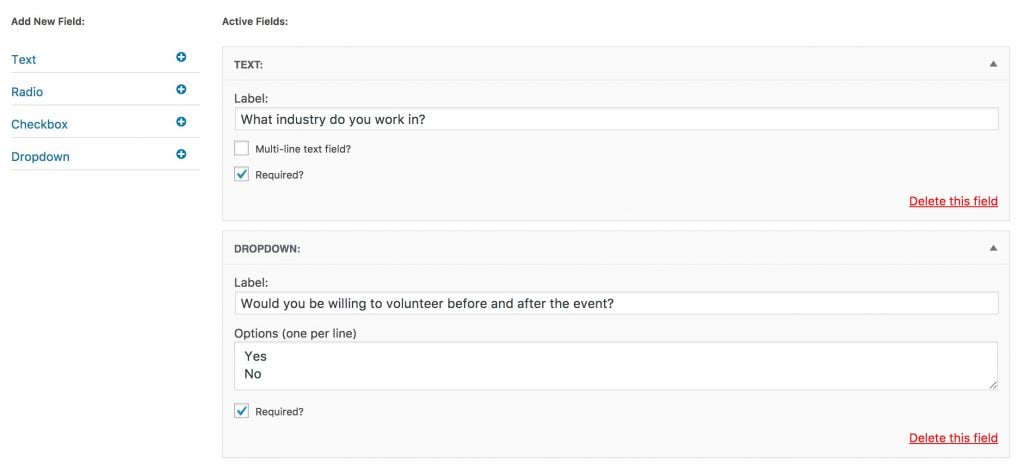Click the plus icon next to Dropdown
The width and height of the screenshot is (1024, 469).
pyautogui.click(x=181, y=154)
